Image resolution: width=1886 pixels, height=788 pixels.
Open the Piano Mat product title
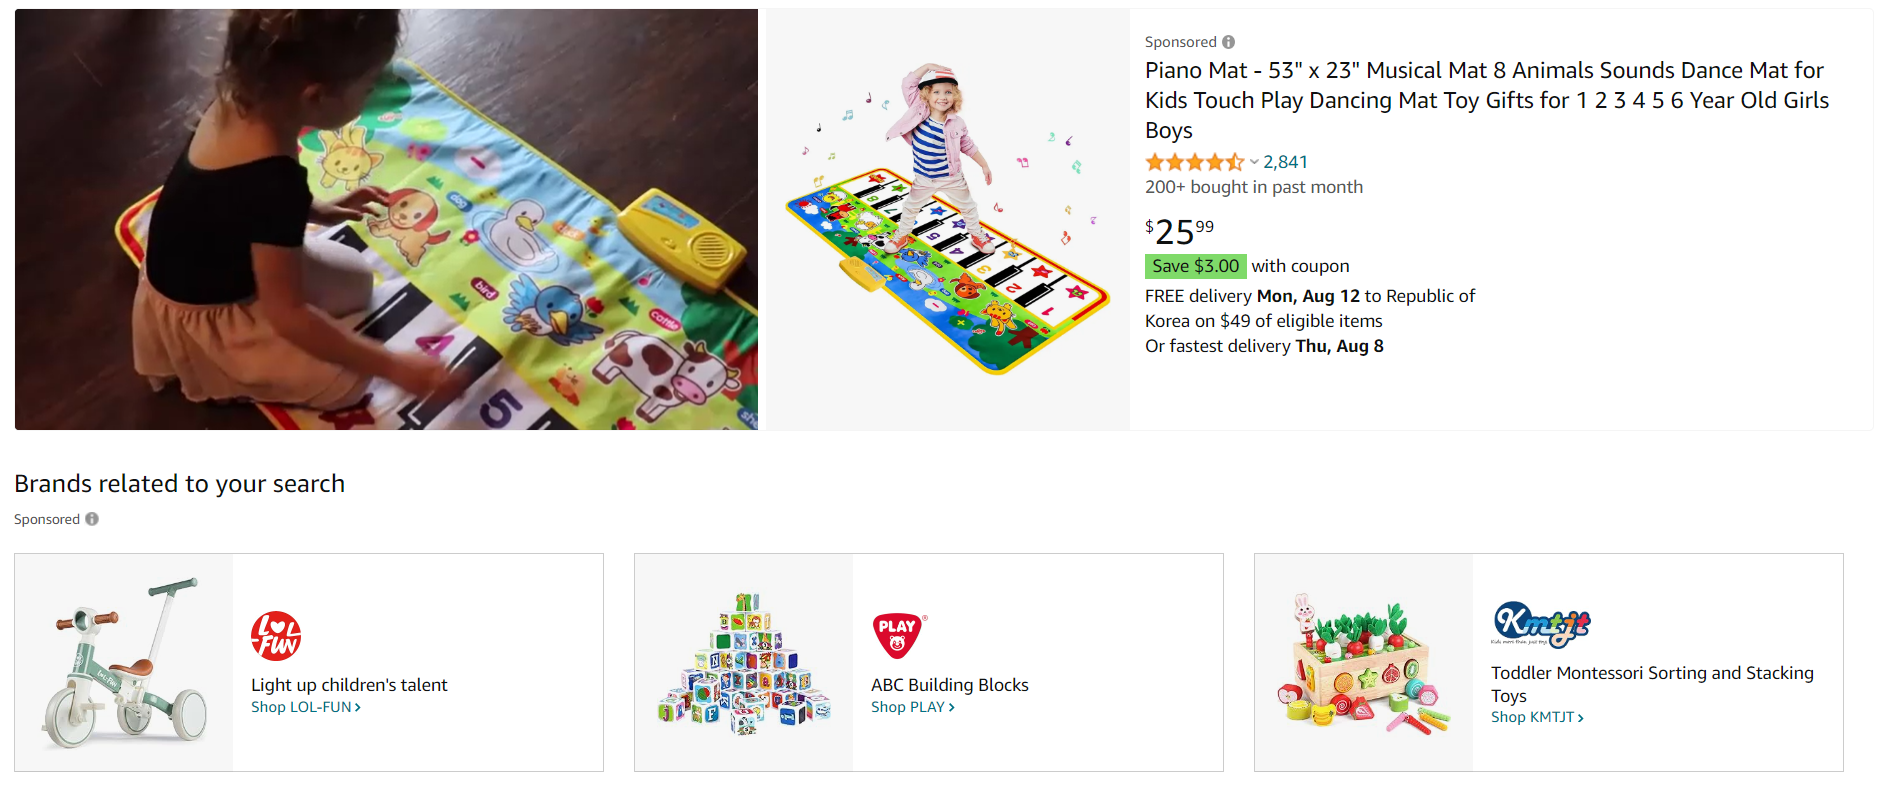pos(1487,100)
